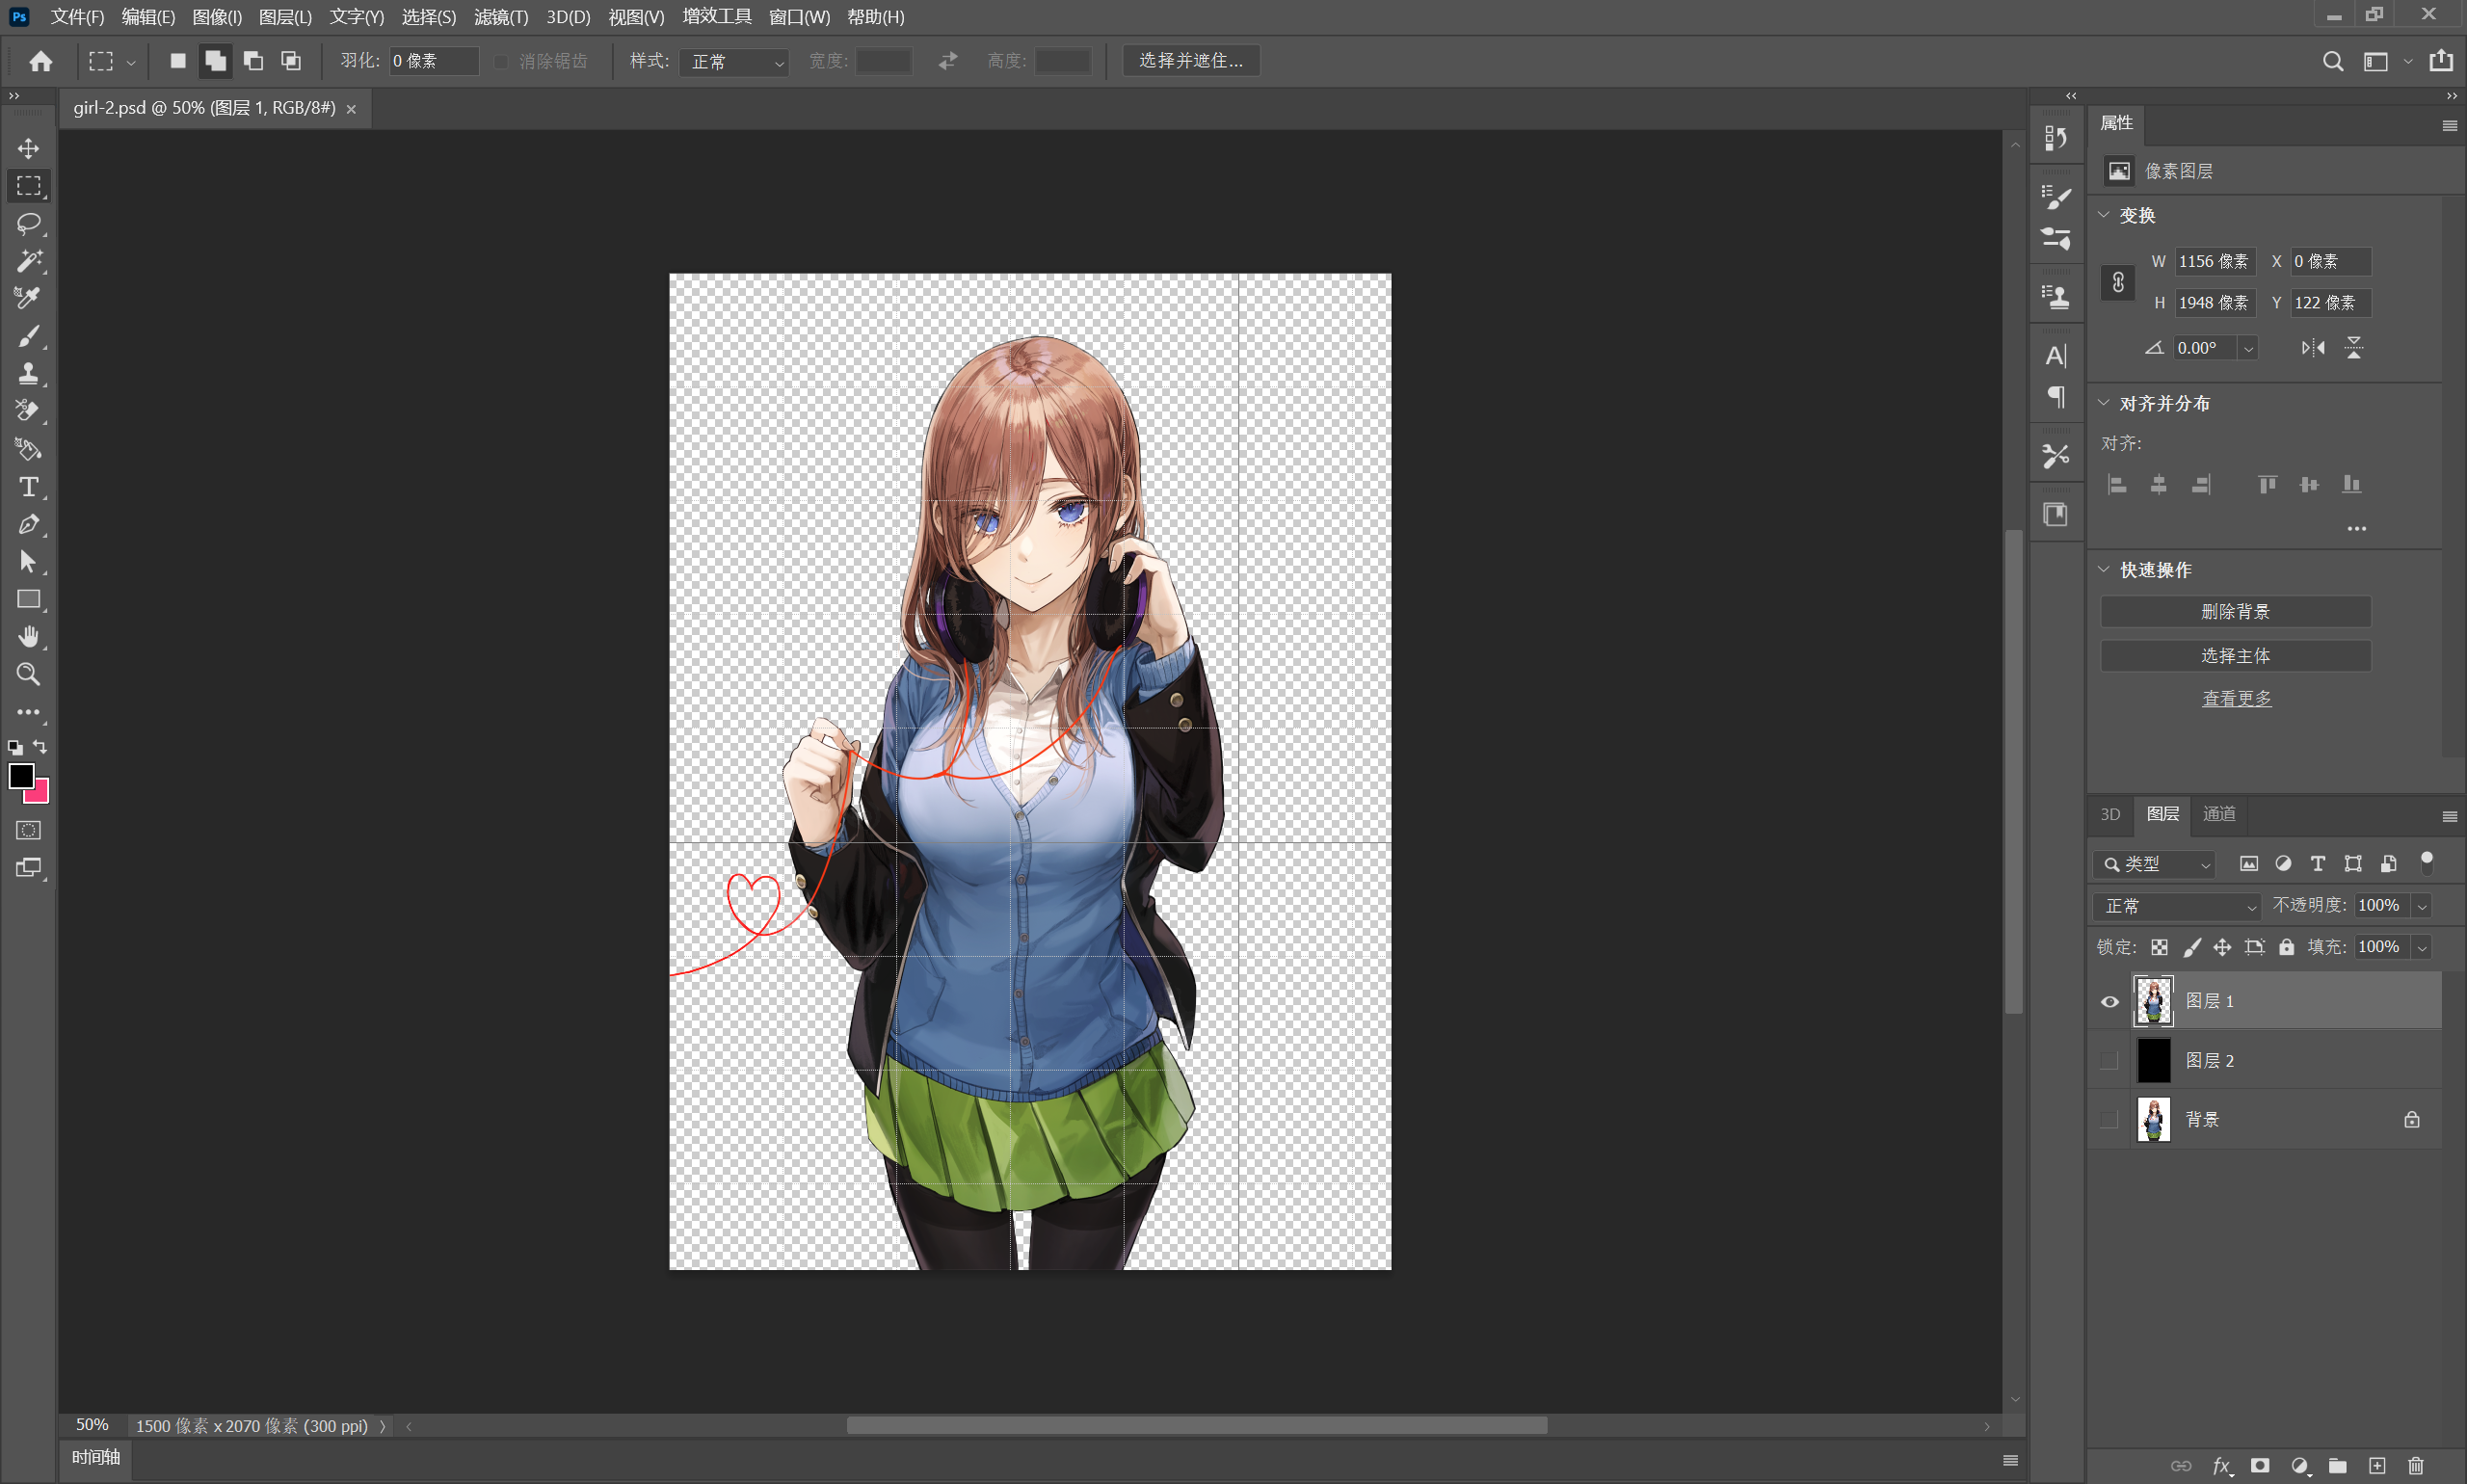Click 选择主体 quick action button
Image resolution: width=2467 pixels, height=1484 pixels.
(x=2236, y=654)
